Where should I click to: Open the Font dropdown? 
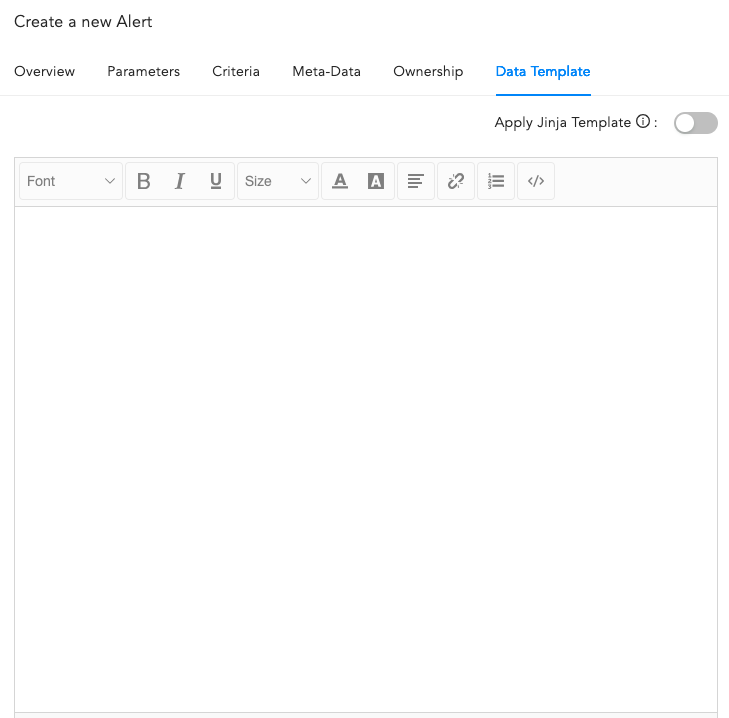(71, 181)
